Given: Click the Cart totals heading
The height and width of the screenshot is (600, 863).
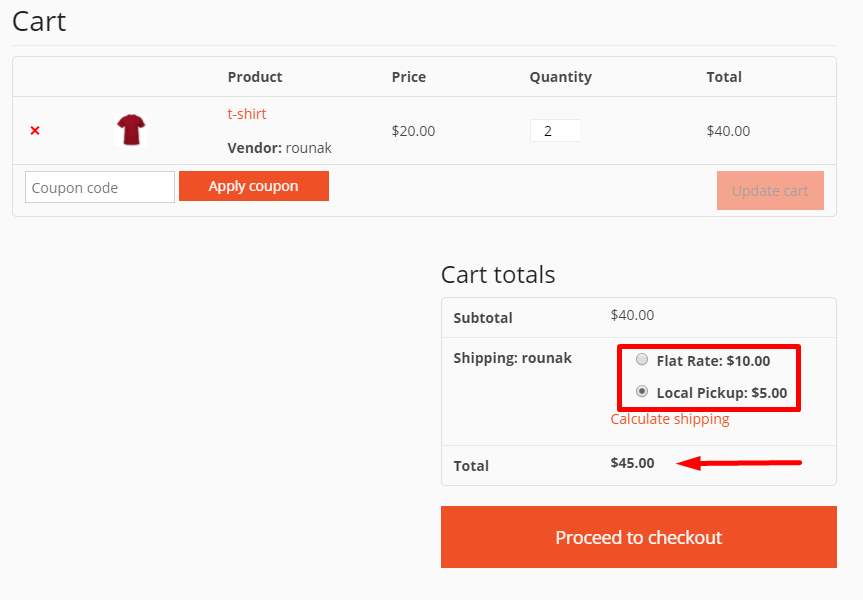Looking at the screenshot, I should coord(498,275).
